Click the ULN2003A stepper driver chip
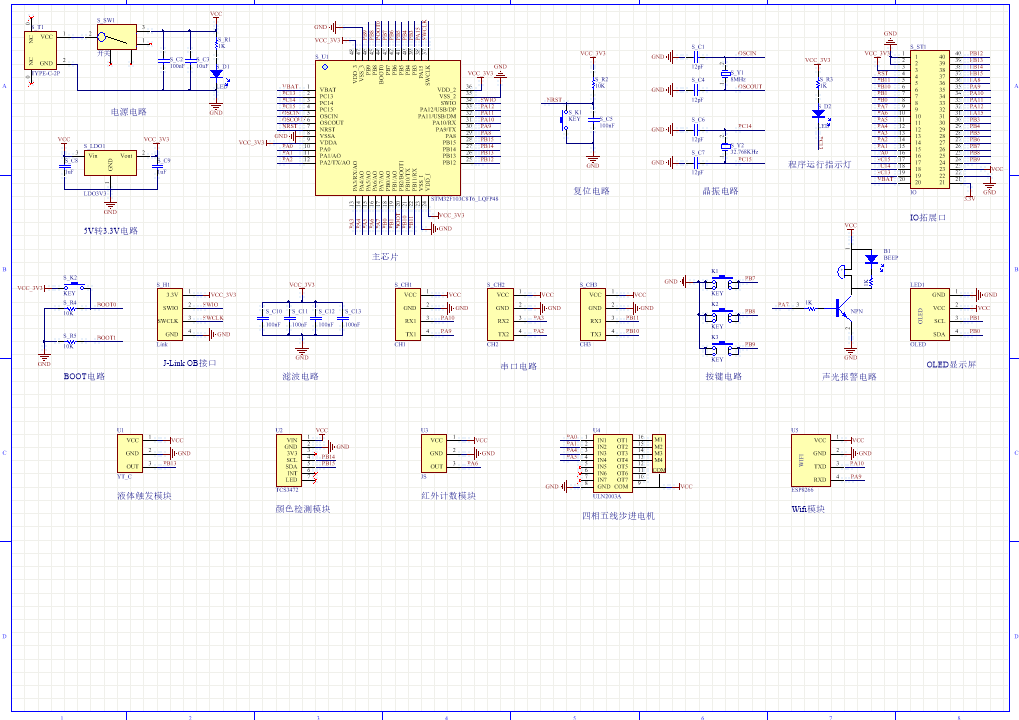1019x720 pixels. click(x=612, y=463)
